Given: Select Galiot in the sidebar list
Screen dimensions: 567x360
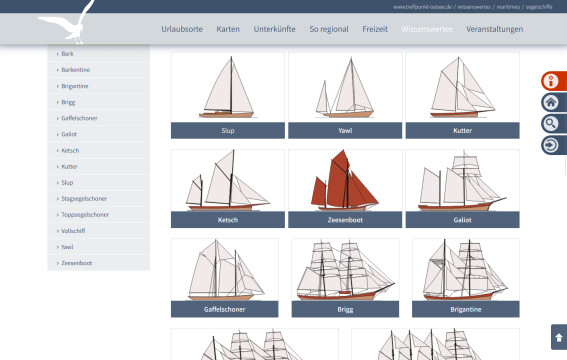Looking at the screenshot, I should [99, 134].
